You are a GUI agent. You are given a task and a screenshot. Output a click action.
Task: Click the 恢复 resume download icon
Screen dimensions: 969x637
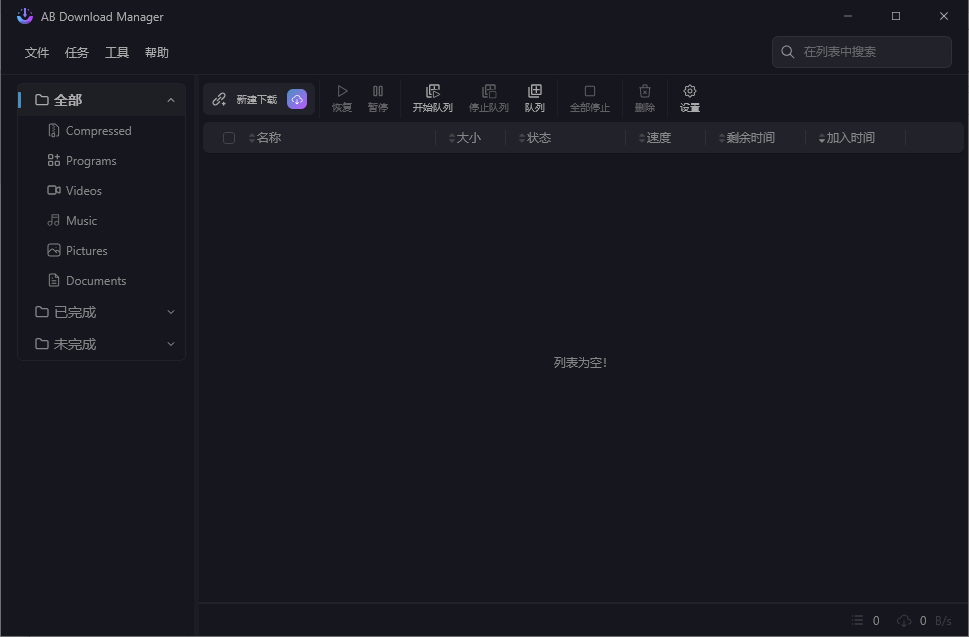[x=341, y=97]
